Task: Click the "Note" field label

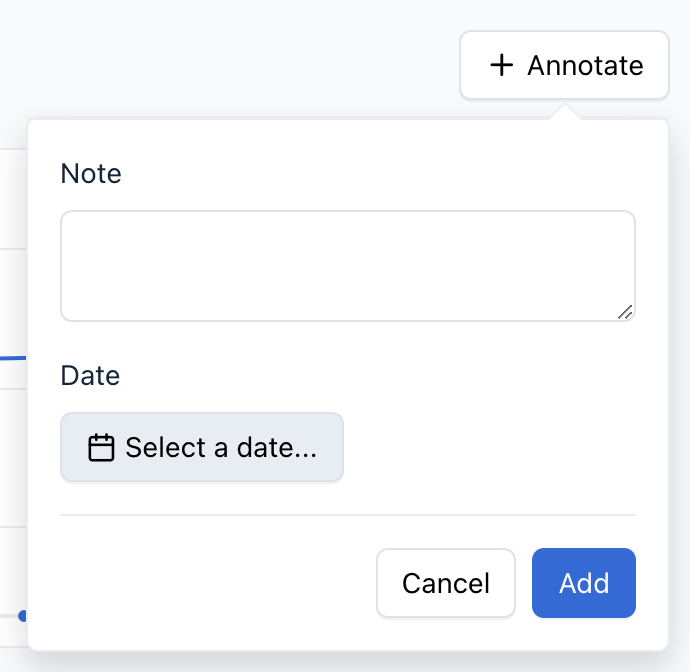Action: click(91, 174)
